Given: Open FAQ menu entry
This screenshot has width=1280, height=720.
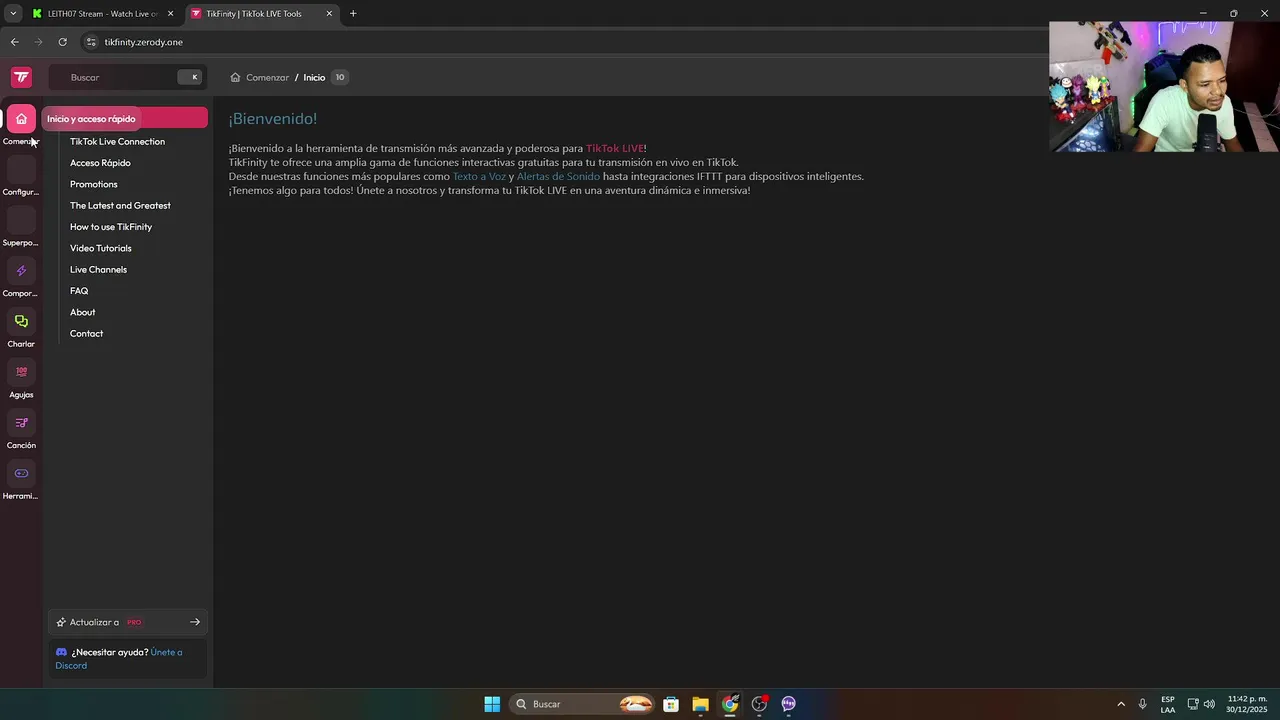Looking at the screenshot, I should click(79, 291).
